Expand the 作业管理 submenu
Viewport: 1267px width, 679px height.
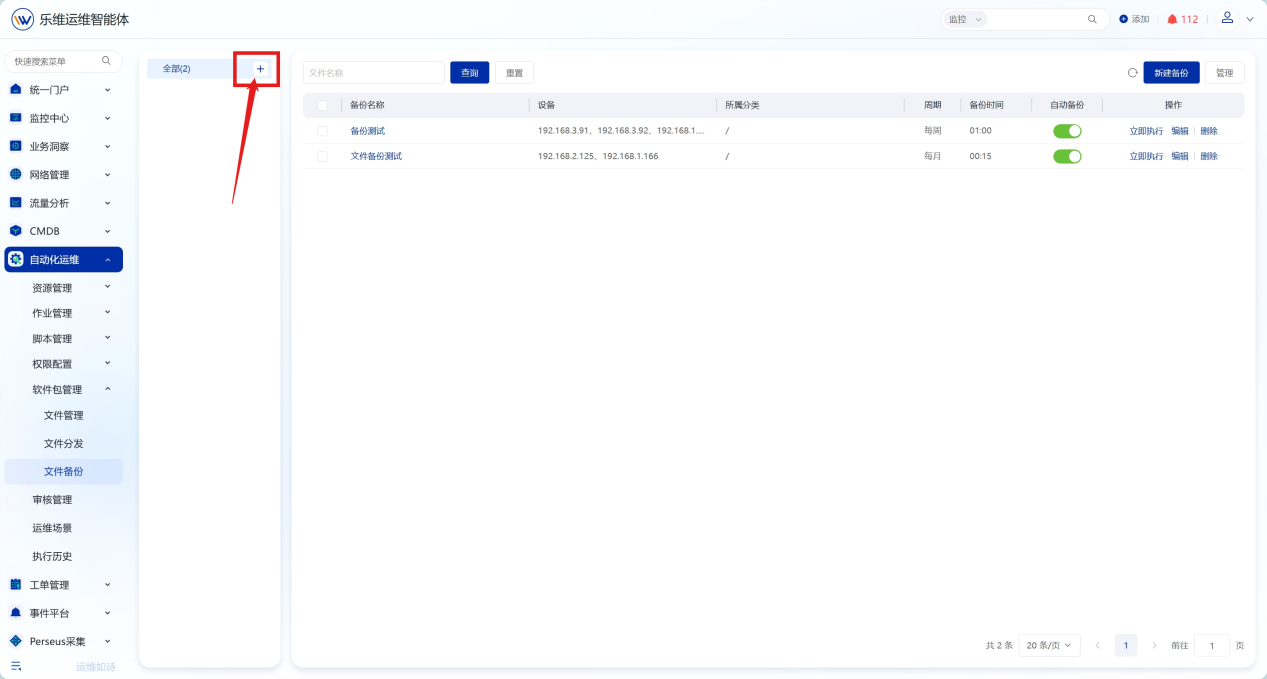click(x=107, y=313)
